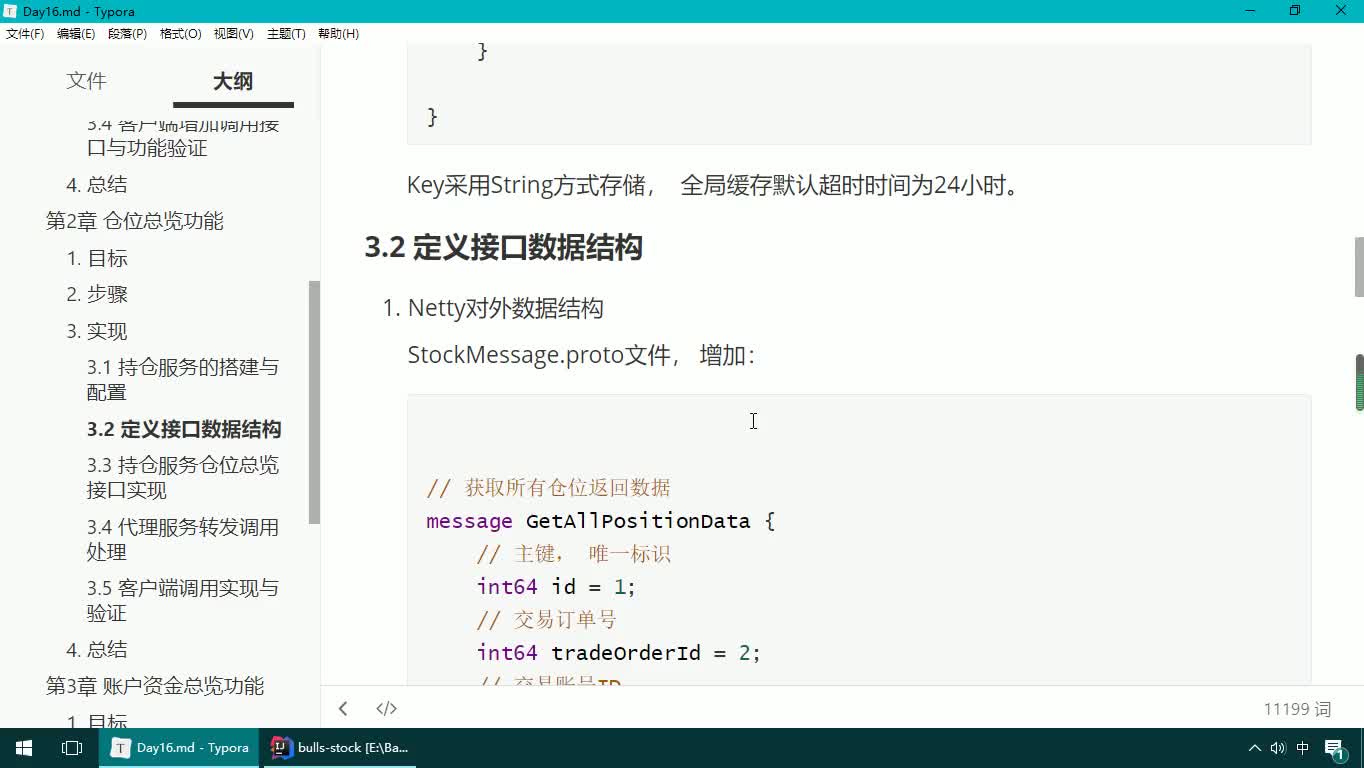Open the 段落(P) menu
Viewport: 1364px width, 768px height.
[x=127, y=34]
